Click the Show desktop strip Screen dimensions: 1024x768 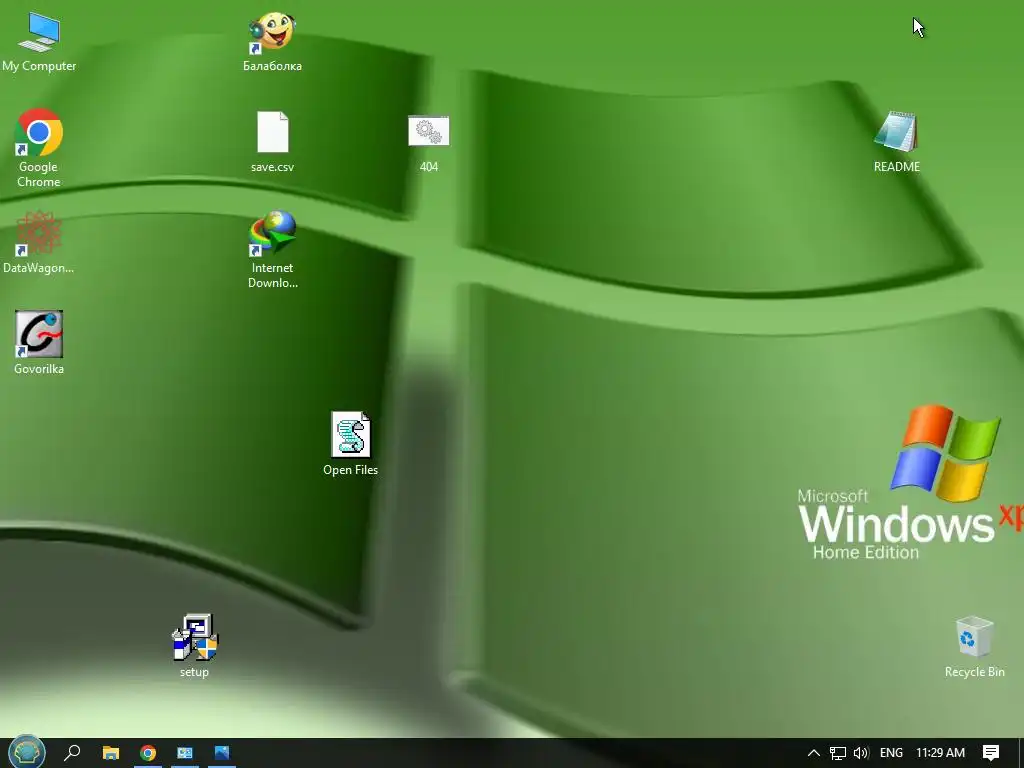[x=1021, y=753]
